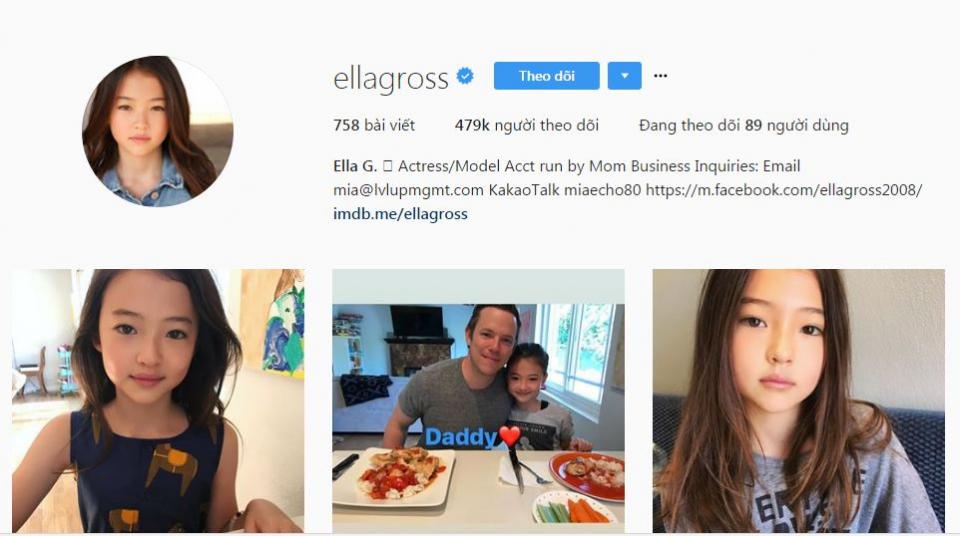This screenshot has height=536, width=960.
Task: Click the blue Daddy text sticker
Action: tap(461, 437)
